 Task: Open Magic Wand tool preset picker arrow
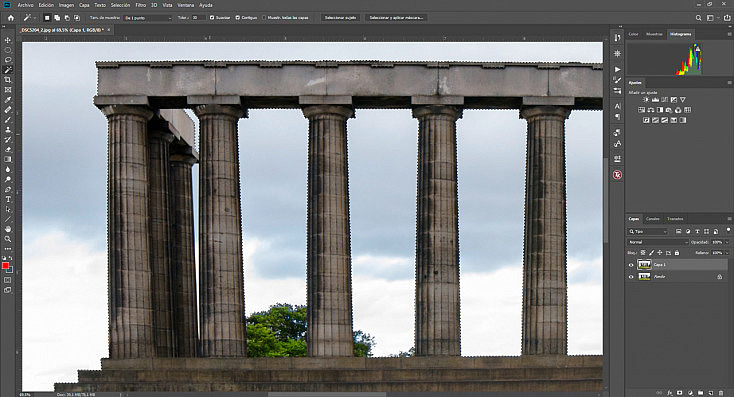pos(34,18)
